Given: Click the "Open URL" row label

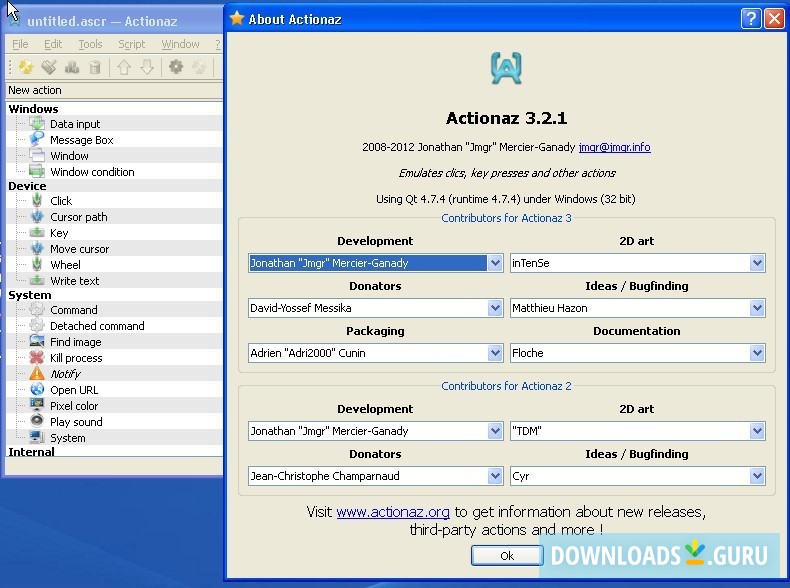Looking at the screenshot, I should (x=74, y=390).
